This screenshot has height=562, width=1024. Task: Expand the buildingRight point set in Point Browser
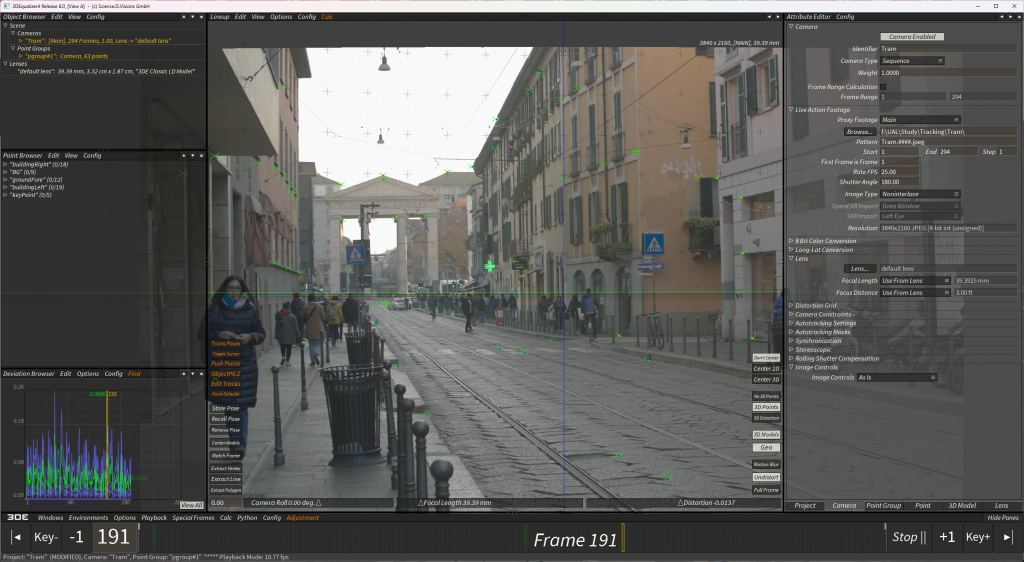coord(6,164)
